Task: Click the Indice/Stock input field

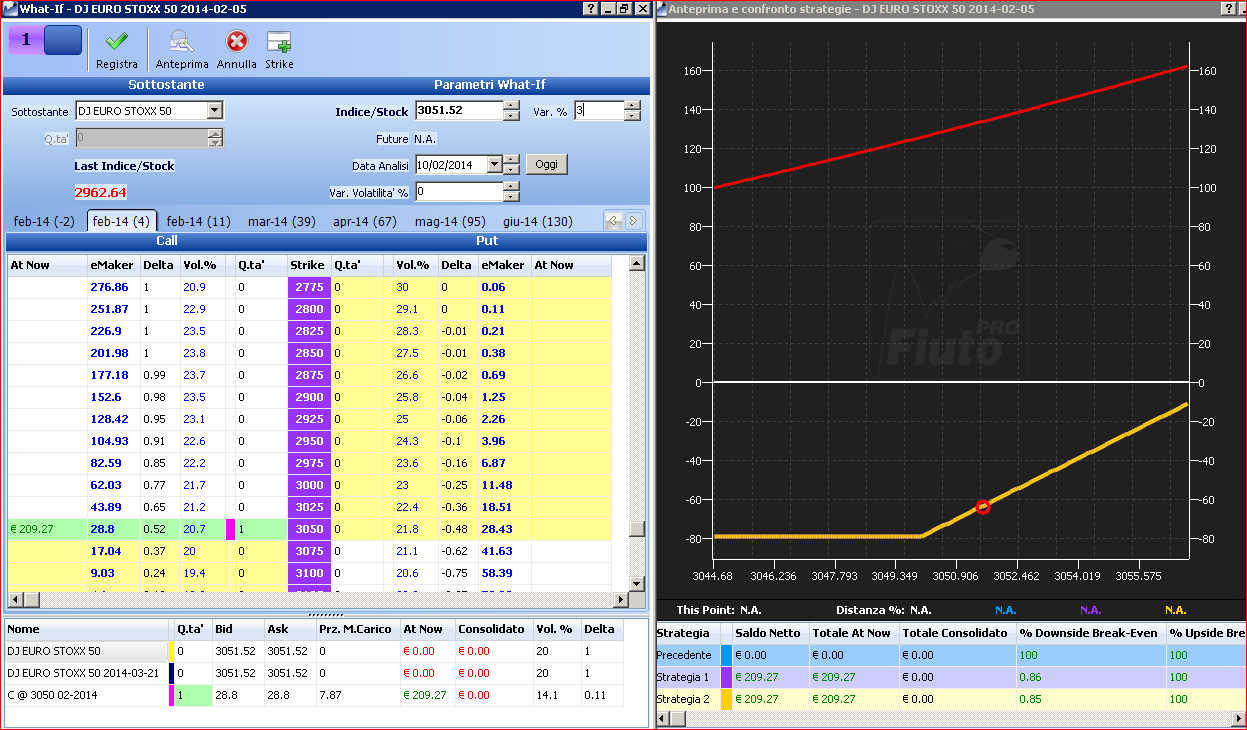Action: 459,111
